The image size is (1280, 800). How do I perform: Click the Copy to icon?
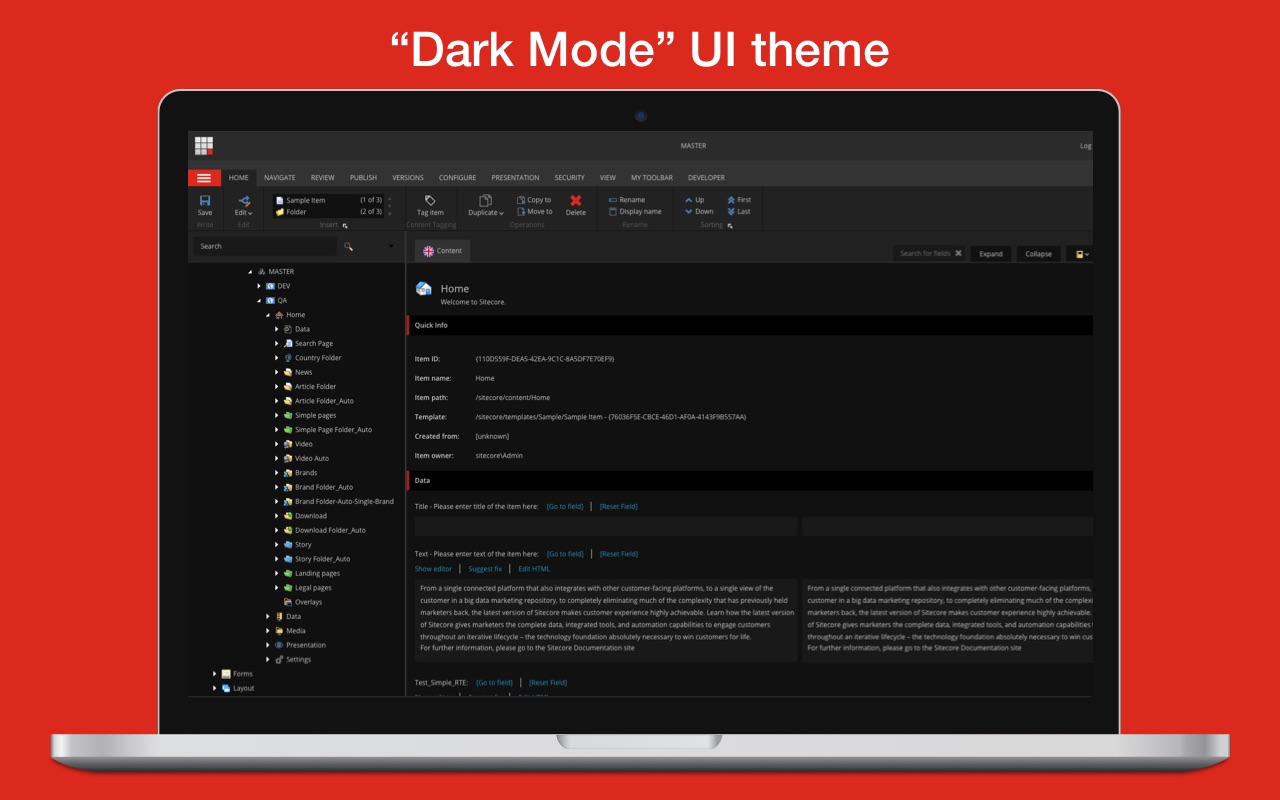(x=521, y=200)
